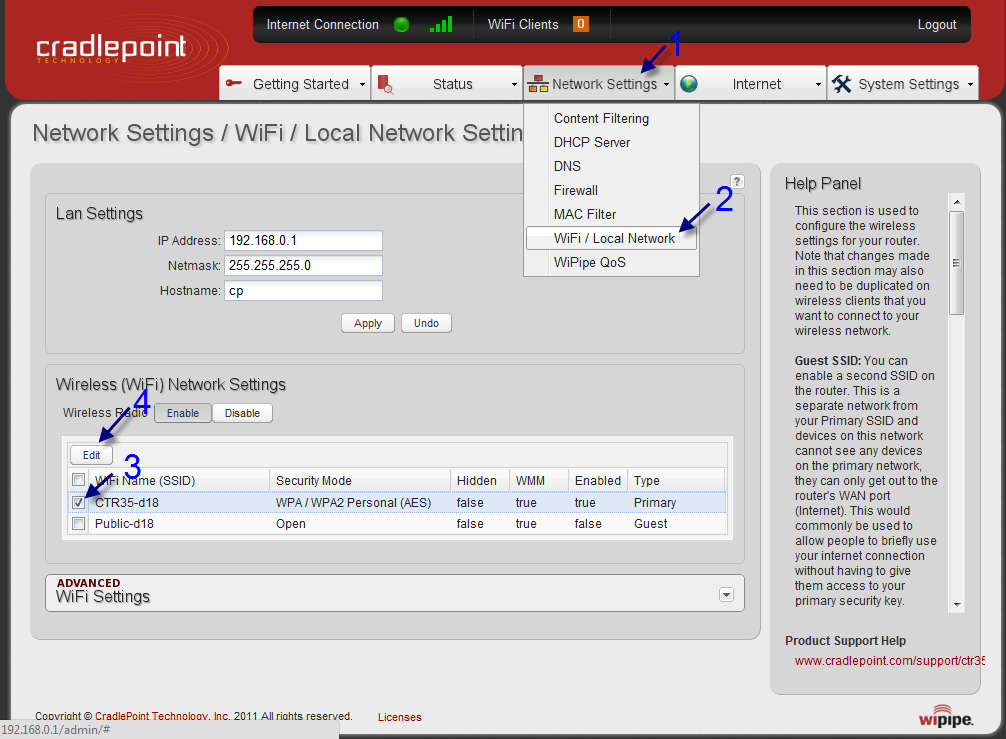The height and width of the screenshot is (739, 1006).
Task: Click the Guest type cell
Action: [x=651, y=524]
